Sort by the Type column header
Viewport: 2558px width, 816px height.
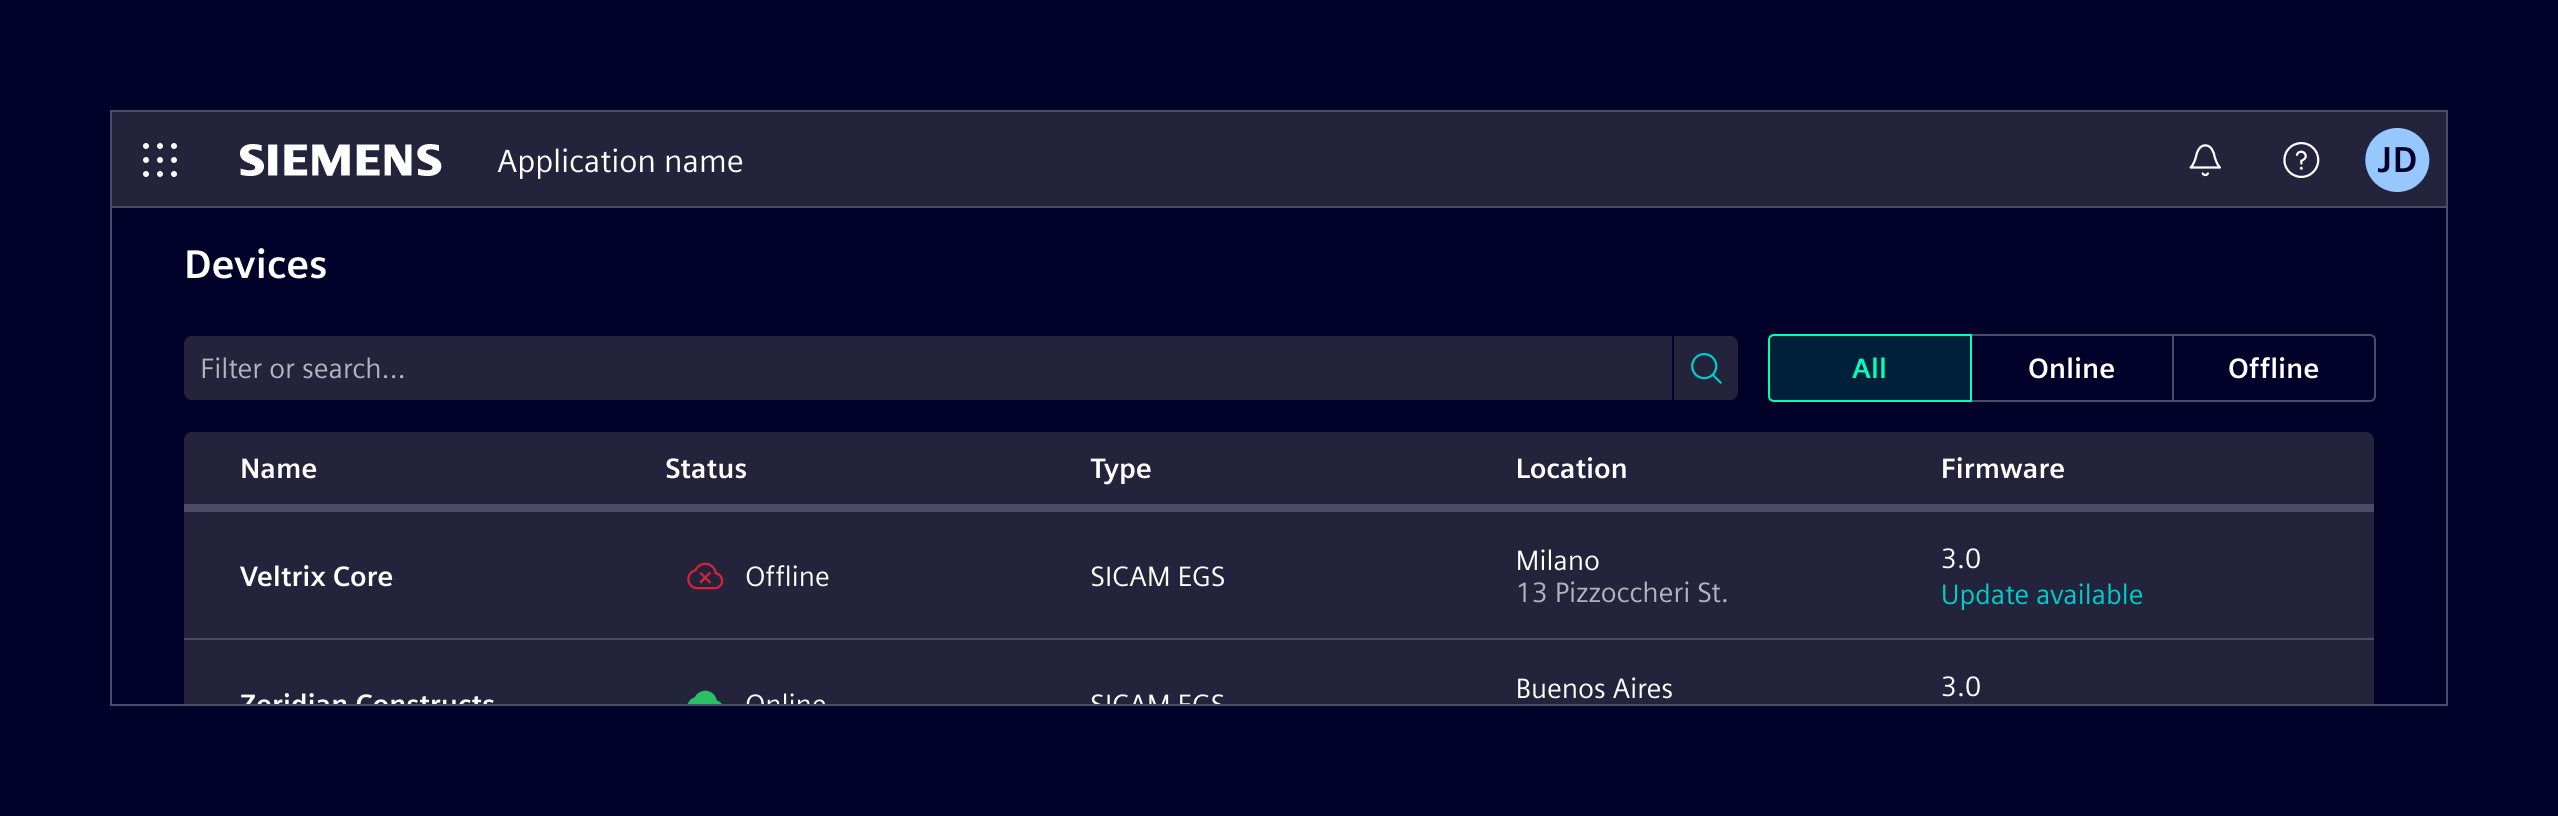pos(1120,469)
